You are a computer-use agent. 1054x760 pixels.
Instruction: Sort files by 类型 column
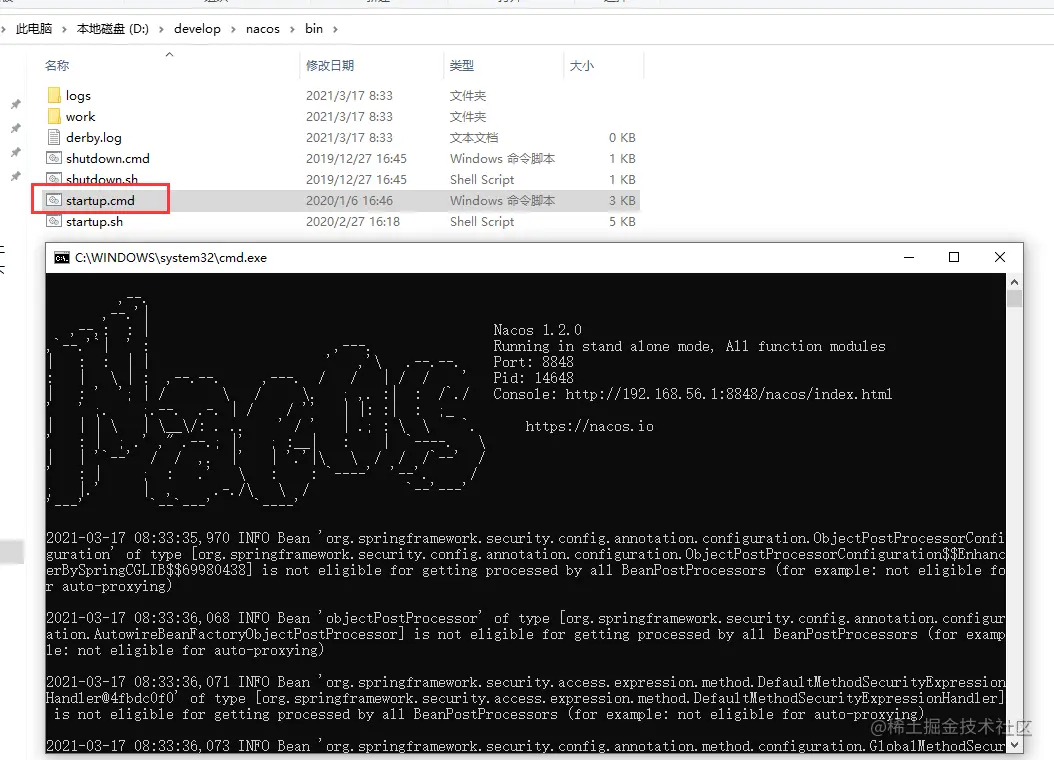click(x=462, y=65)
